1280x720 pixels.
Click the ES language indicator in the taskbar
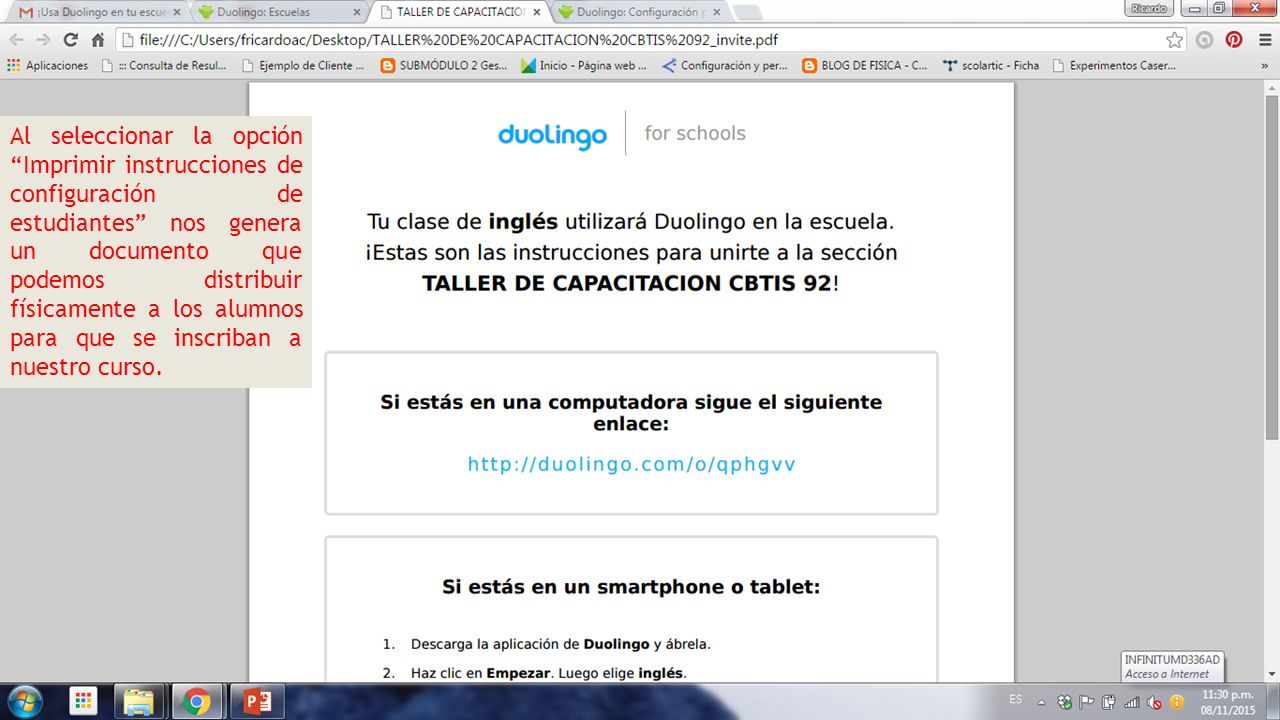pyautogui.click(x=1016, y=698)
